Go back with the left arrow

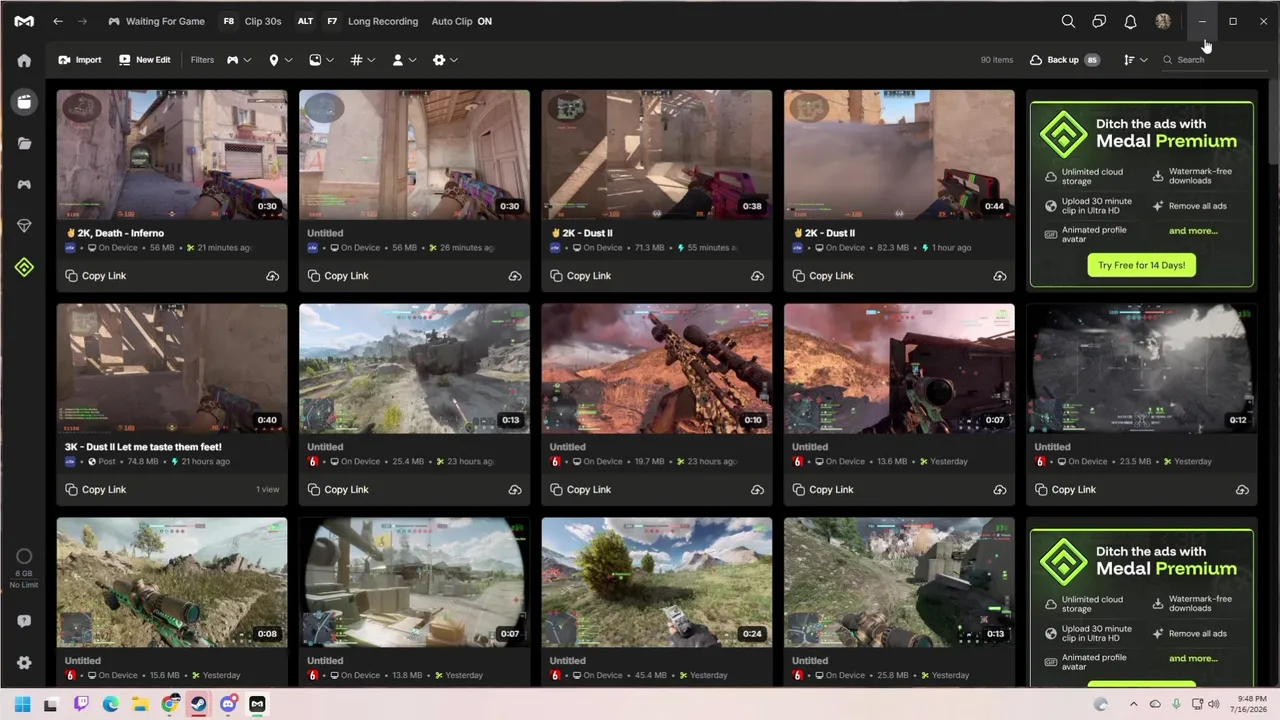[x=58, y=21]
